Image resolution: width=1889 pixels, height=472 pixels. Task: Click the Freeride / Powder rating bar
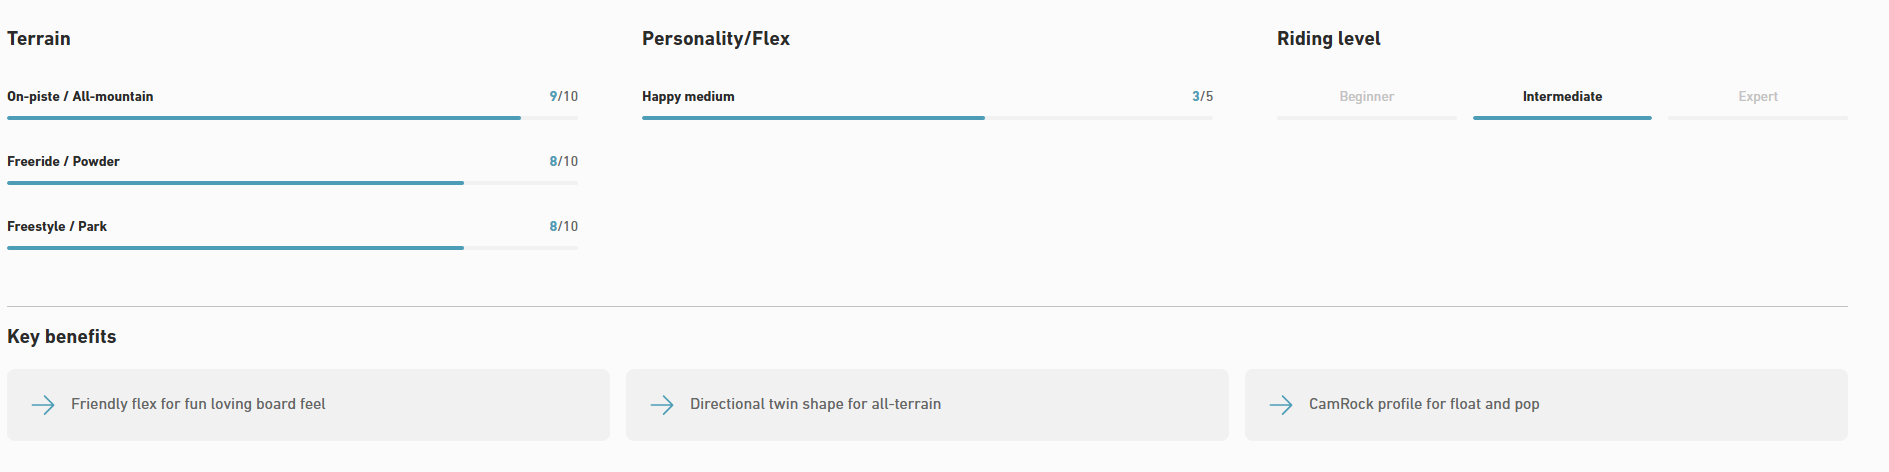(x=292, y=183)
